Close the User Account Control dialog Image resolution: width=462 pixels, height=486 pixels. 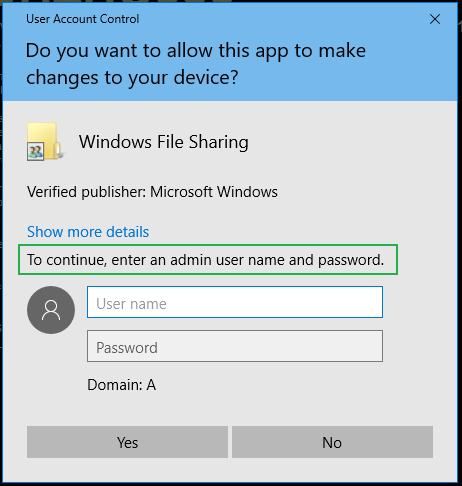point(435,19)
